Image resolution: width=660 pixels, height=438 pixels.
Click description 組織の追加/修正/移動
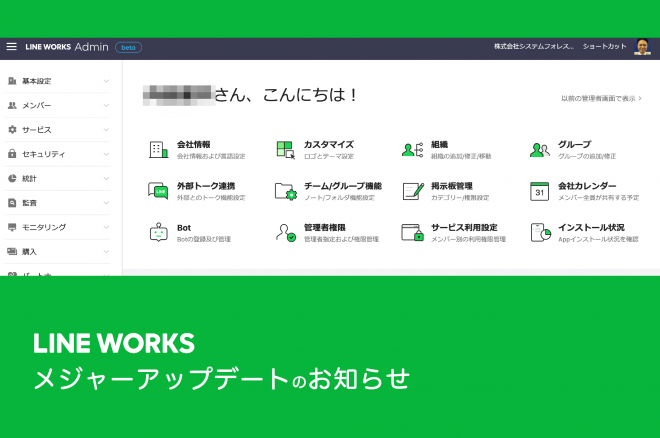[x=461, y=157]
